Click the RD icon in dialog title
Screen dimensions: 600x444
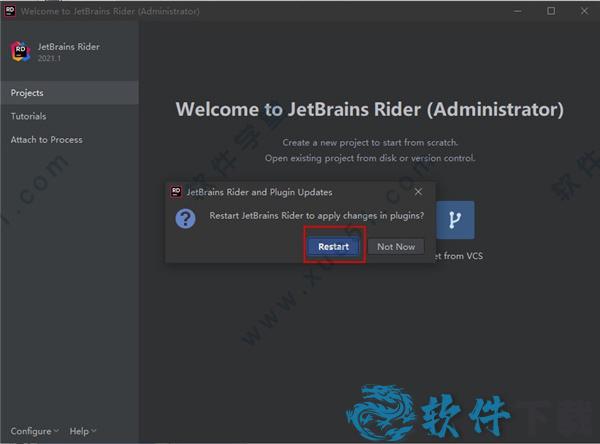[x=176, y=191]
